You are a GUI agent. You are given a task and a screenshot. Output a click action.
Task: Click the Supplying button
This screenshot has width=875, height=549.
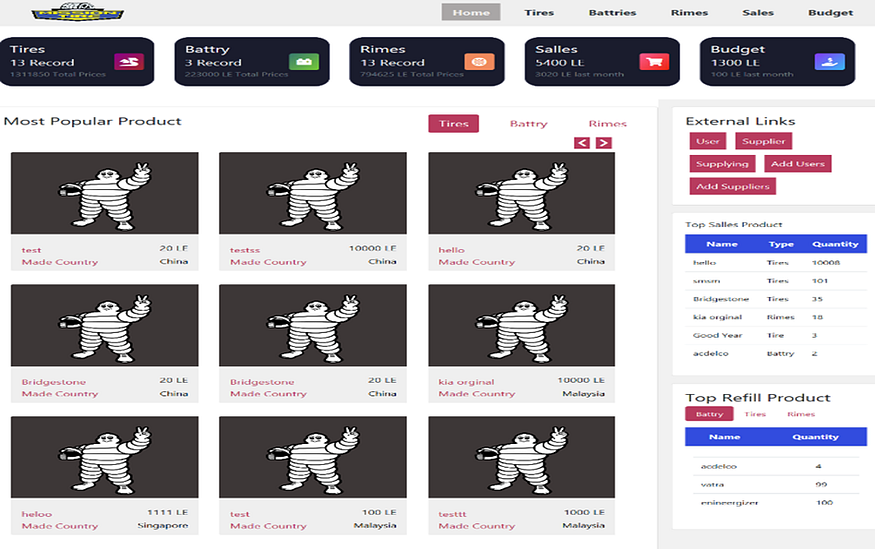[x=722, y=163]
